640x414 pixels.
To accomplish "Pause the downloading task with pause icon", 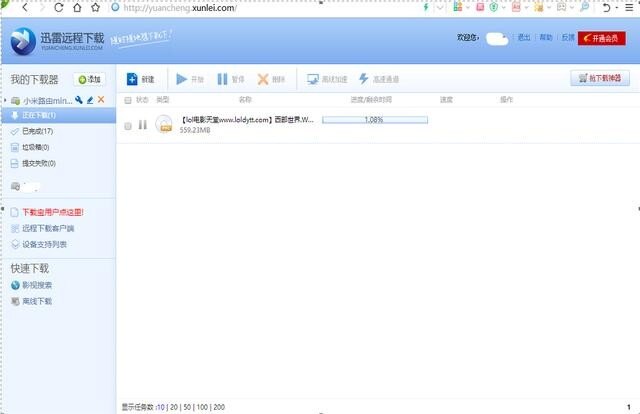I will click(x=143, y=125).
